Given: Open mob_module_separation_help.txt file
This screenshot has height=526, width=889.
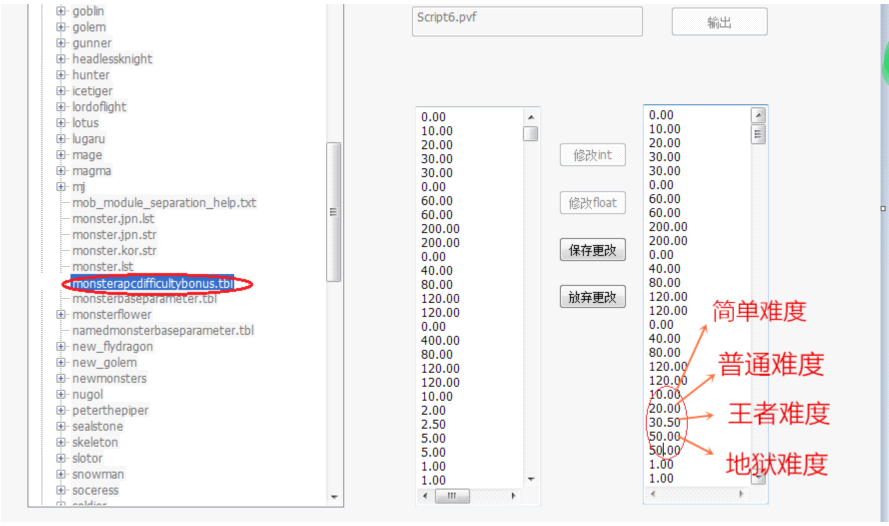Looking at the screenshot, I should (x=164, y=203).
